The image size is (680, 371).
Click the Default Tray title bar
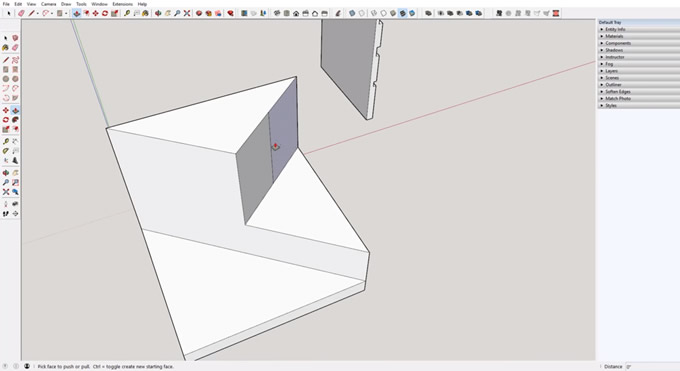[638, 22]
